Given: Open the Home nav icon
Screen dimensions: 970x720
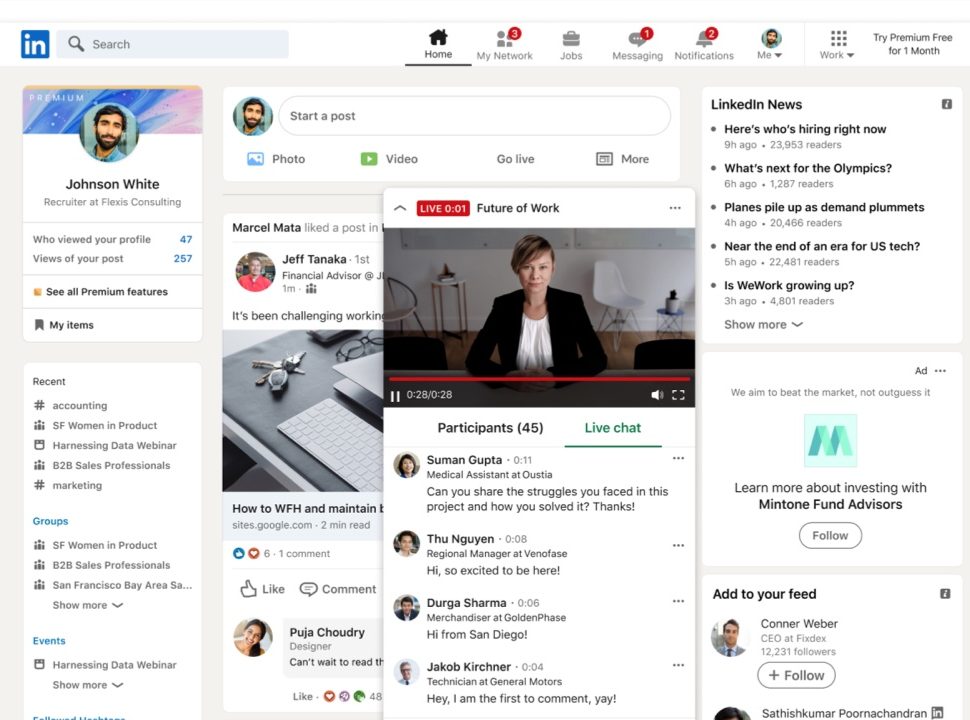Looking at the screenshot, I should (438, 44).
